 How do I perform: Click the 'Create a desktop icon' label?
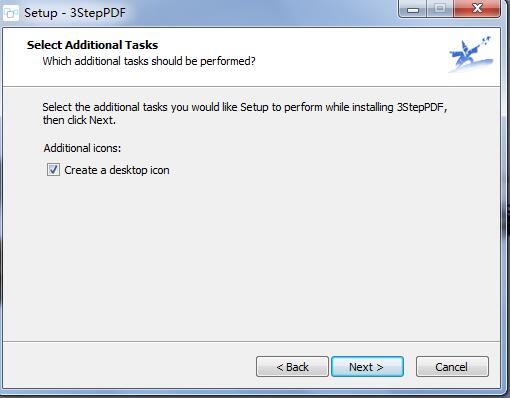pyautogui.click(x=117, y=170)
